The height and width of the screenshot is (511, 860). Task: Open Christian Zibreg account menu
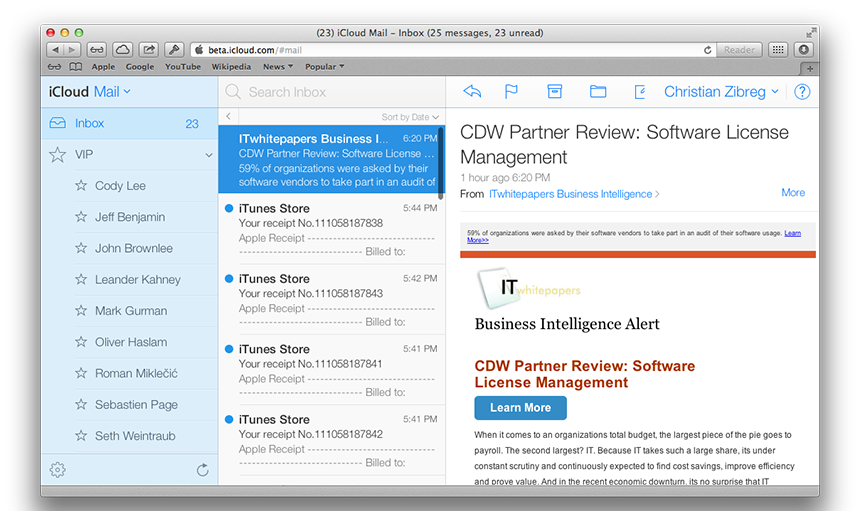coord(721,92)
